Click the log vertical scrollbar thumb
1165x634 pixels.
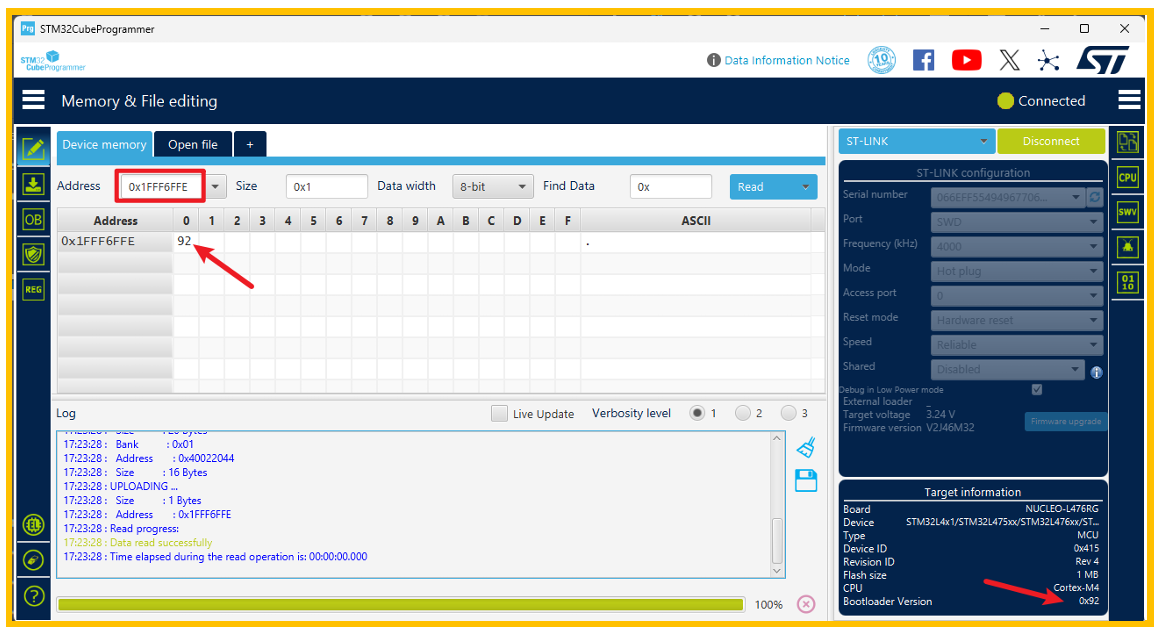(x=777, y=540)
